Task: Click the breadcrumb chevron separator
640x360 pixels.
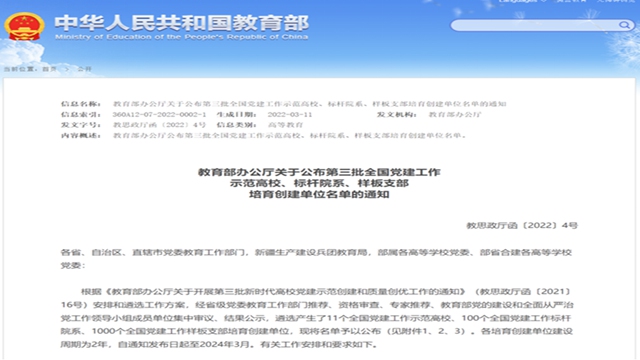Action: (67, 69)
